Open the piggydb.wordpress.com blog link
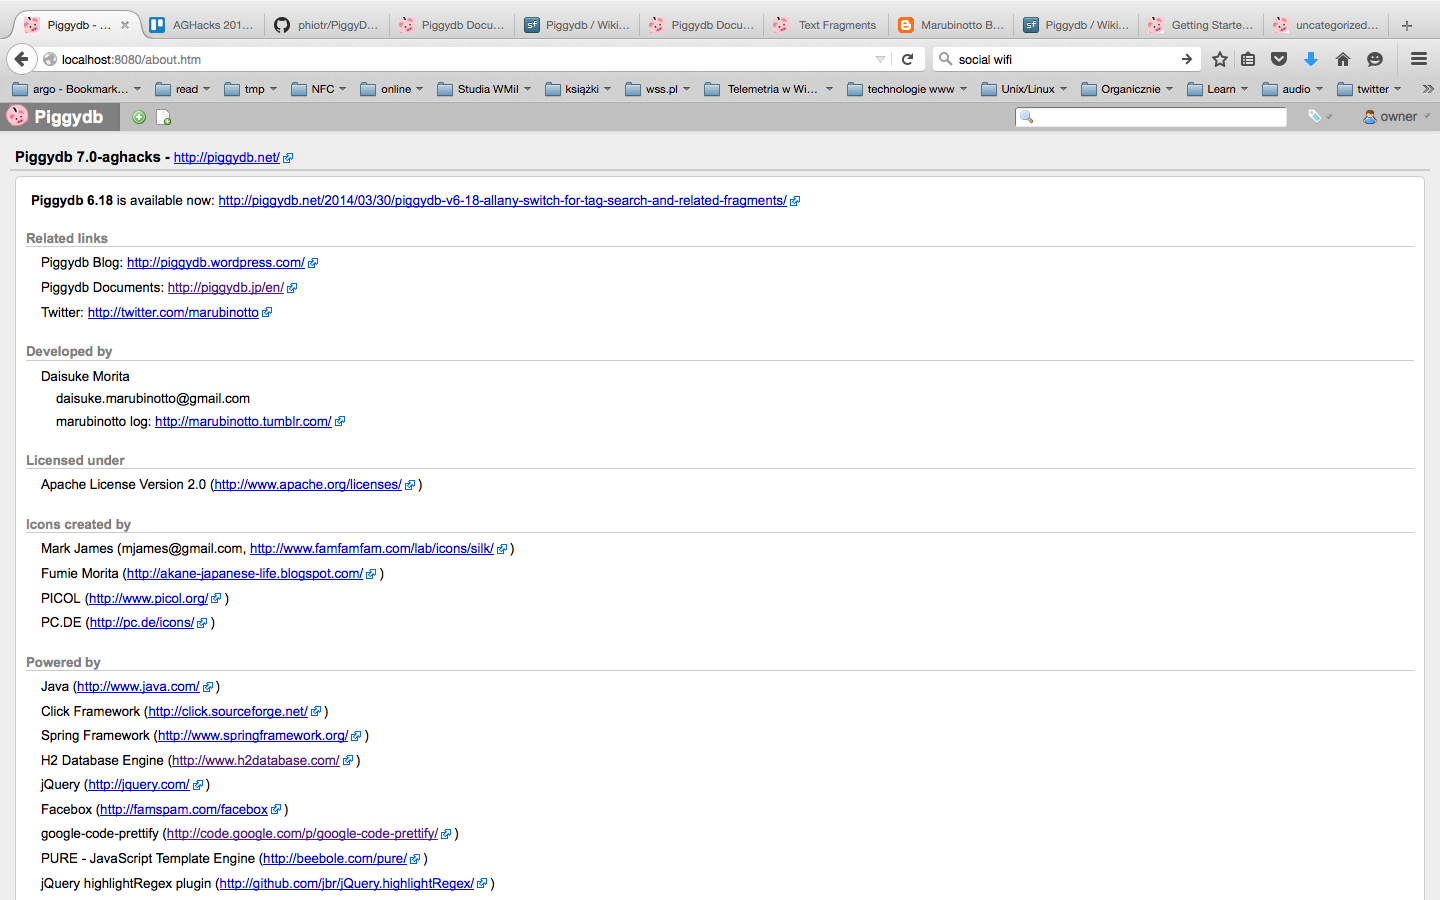This screenshot has height=900, width=1440. click(x=216, y=263)
